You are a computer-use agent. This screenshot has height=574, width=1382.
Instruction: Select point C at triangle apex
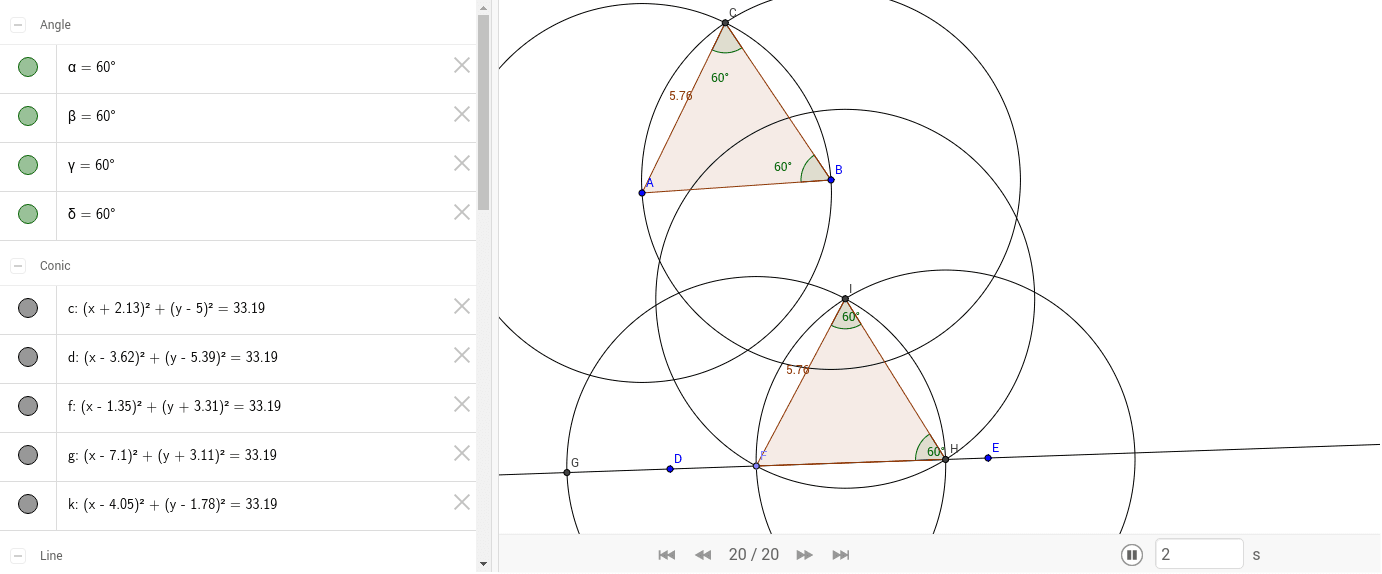(726, 22)
